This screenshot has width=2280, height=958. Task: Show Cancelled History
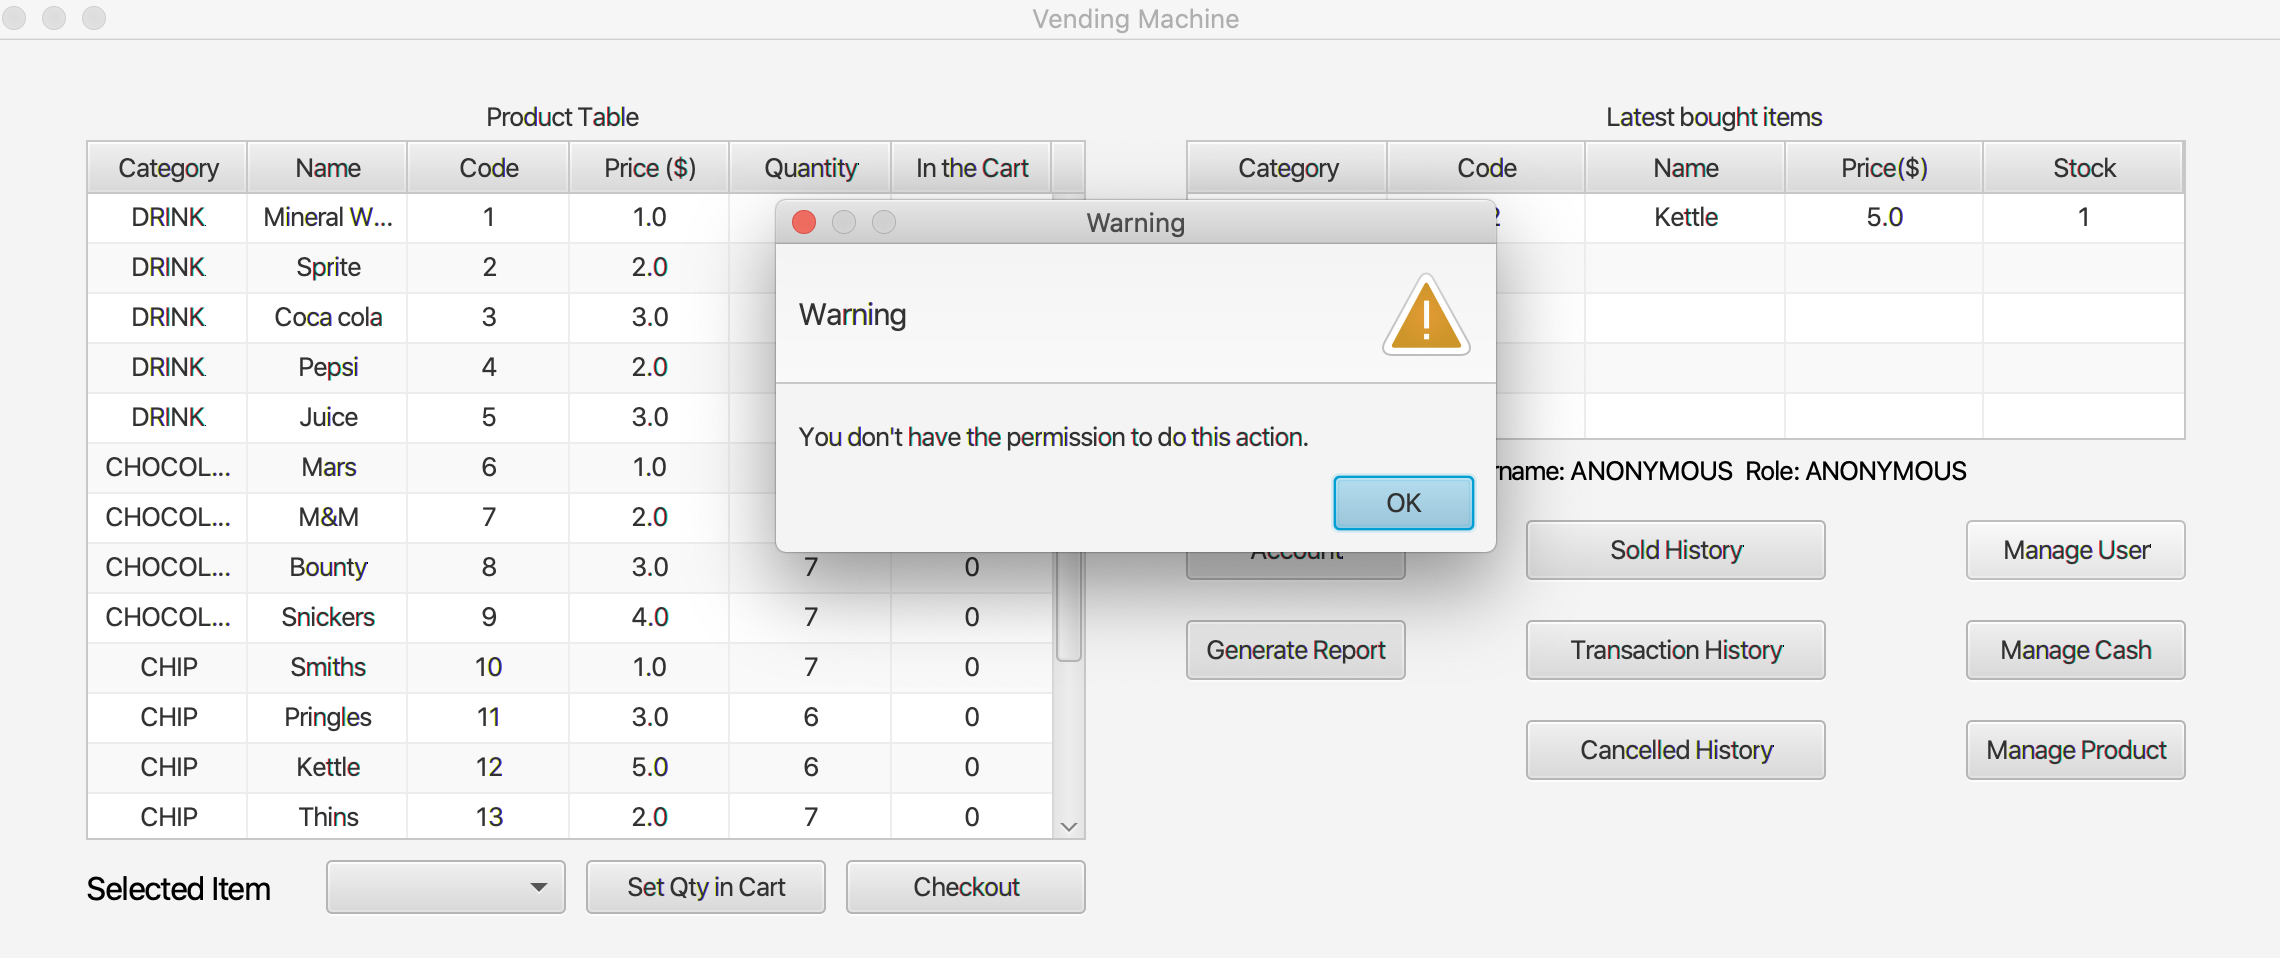click(1676, 750)
